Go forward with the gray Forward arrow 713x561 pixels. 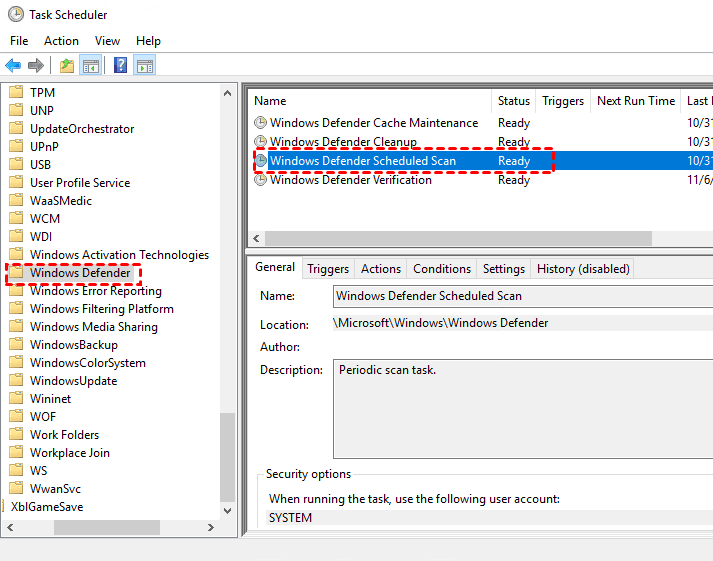(36, 65)
